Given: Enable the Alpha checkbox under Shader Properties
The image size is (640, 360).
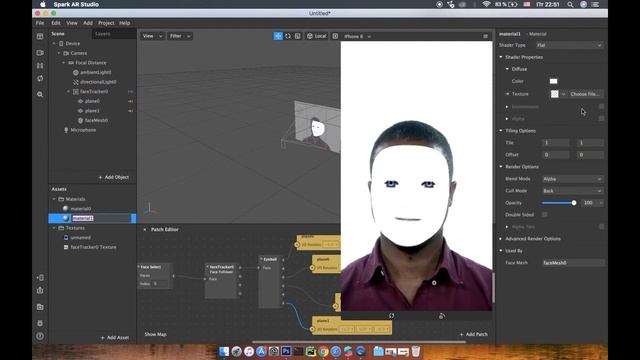Looking at the screenshot, I should 601,118.
